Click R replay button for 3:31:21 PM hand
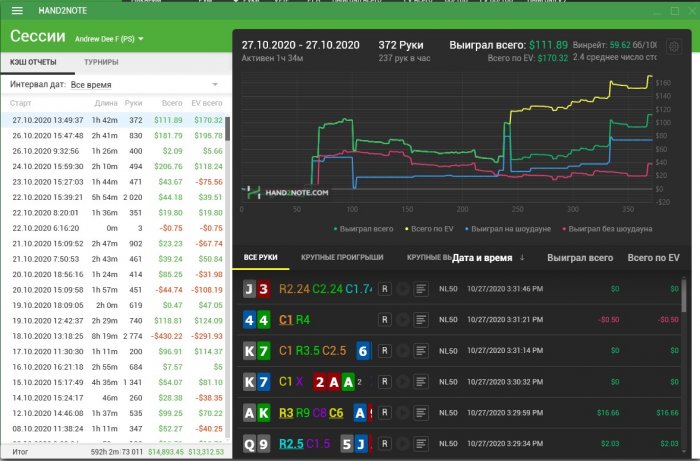This screenshot has height=461, width=700. 384,320
